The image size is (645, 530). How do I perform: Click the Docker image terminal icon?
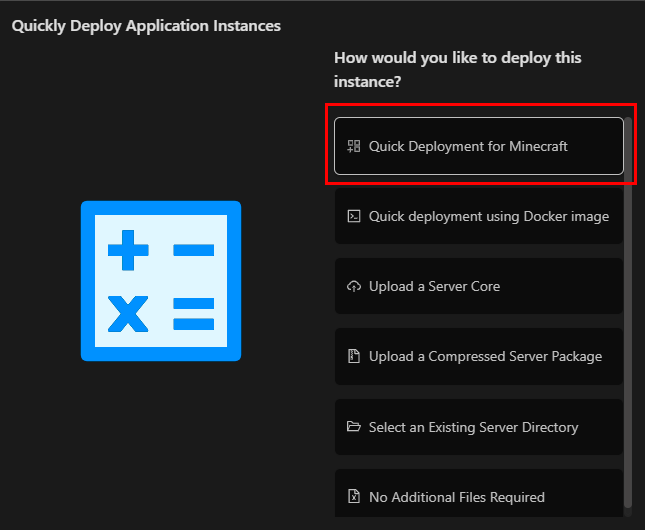[353, 216]
